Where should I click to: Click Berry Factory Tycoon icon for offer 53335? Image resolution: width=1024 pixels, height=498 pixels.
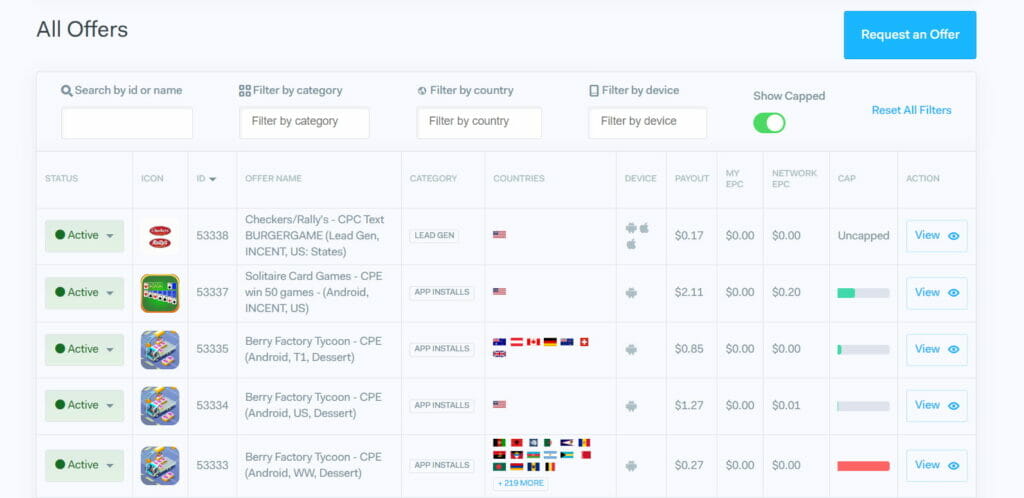click(x=160, y=350)
